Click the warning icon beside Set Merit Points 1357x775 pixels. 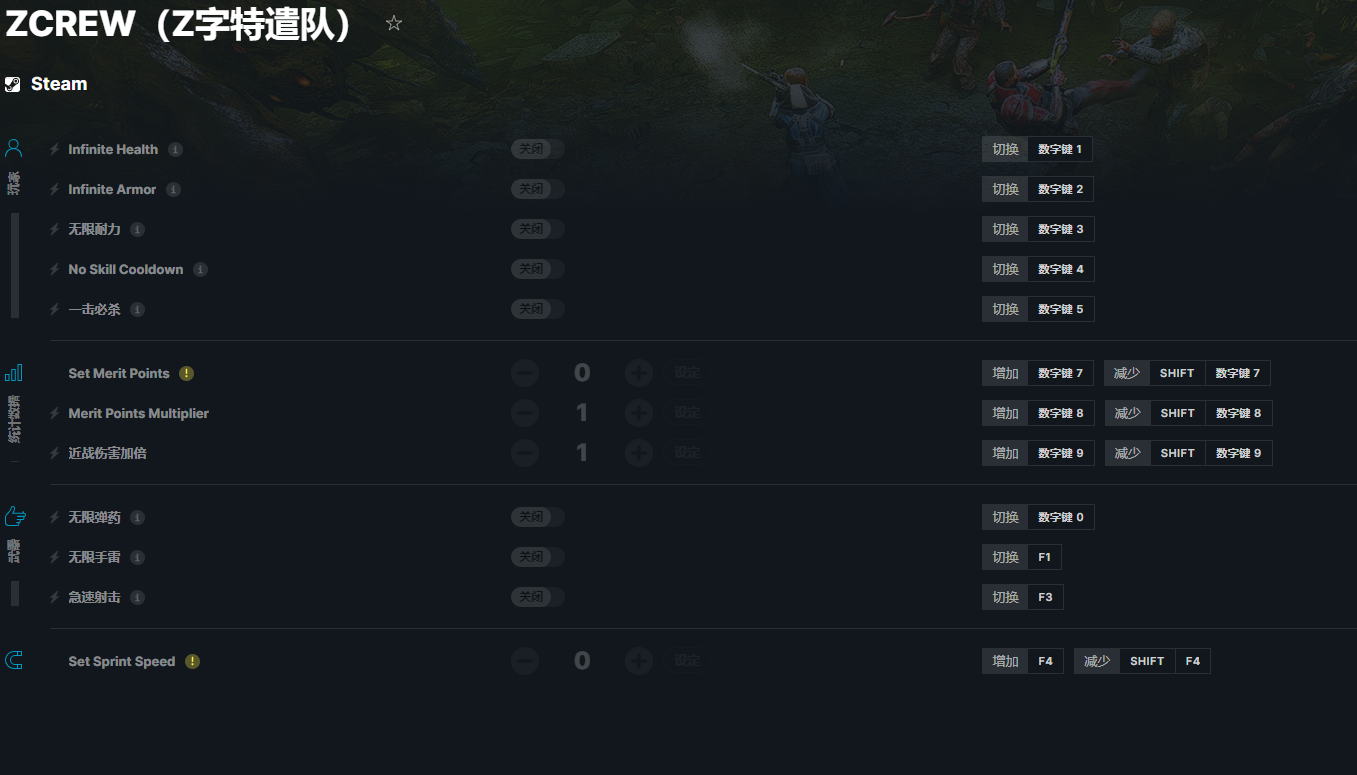point(187,373)
